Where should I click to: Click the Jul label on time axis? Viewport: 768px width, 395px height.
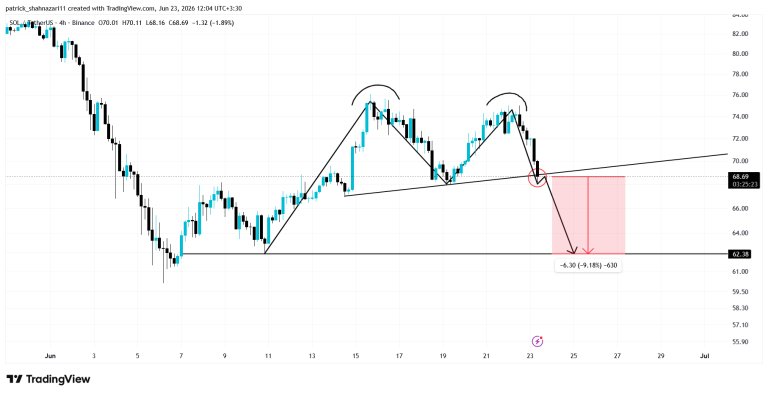[705, 356]
